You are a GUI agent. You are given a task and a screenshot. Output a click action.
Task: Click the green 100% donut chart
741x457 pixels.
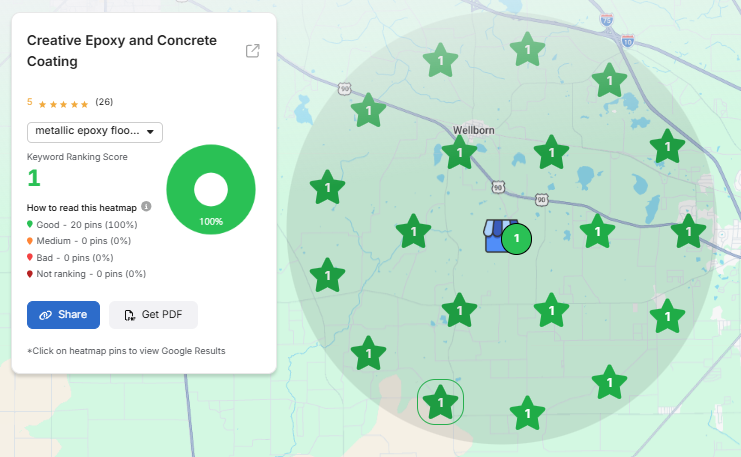[x=211, y=190]
